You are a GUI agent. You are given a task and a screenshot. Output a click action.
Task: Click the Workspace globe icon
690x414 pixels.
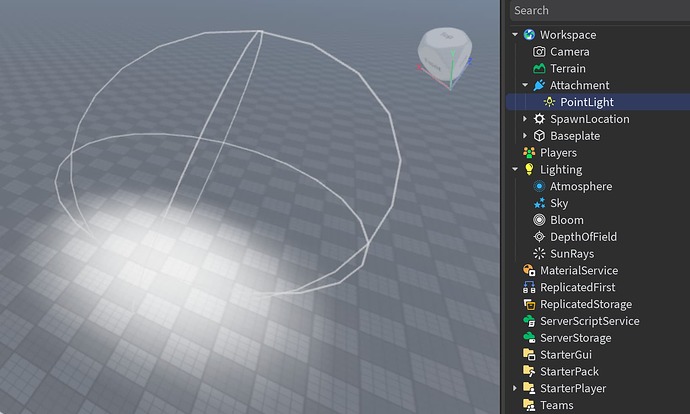pyautogui.click(x=529, y=35)
